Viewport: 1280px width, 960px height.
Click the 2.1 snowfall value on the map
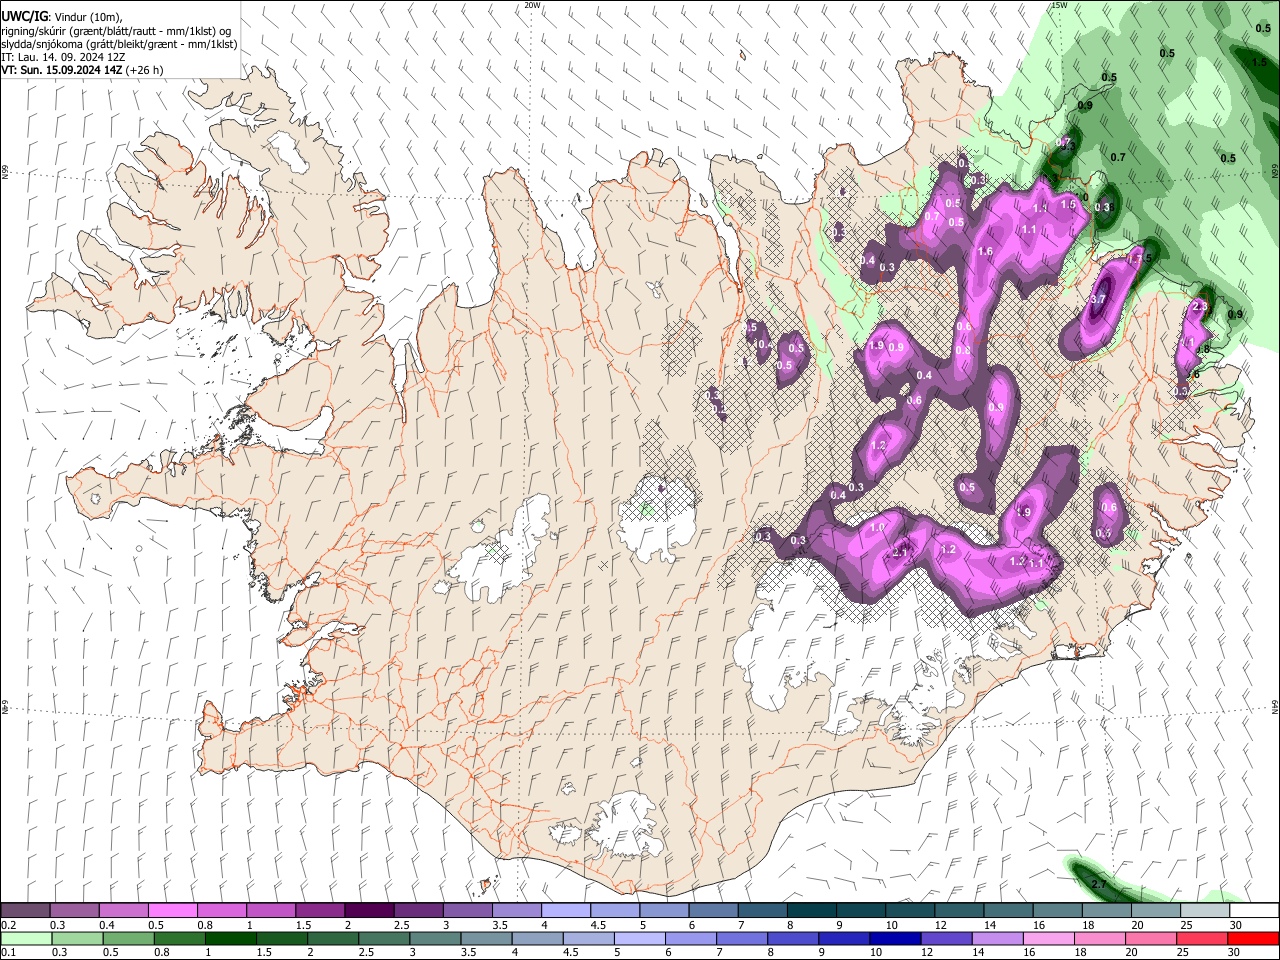click(x=899, y=553)
